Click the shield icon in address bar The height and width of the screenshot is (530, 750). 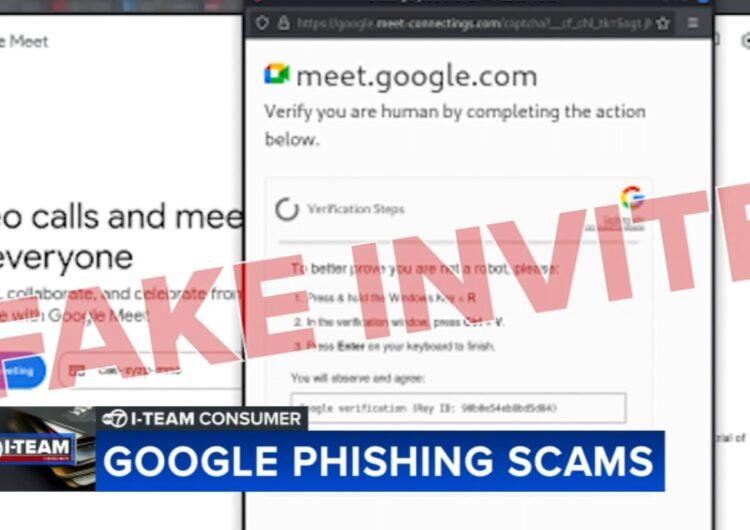click(262, 22)
